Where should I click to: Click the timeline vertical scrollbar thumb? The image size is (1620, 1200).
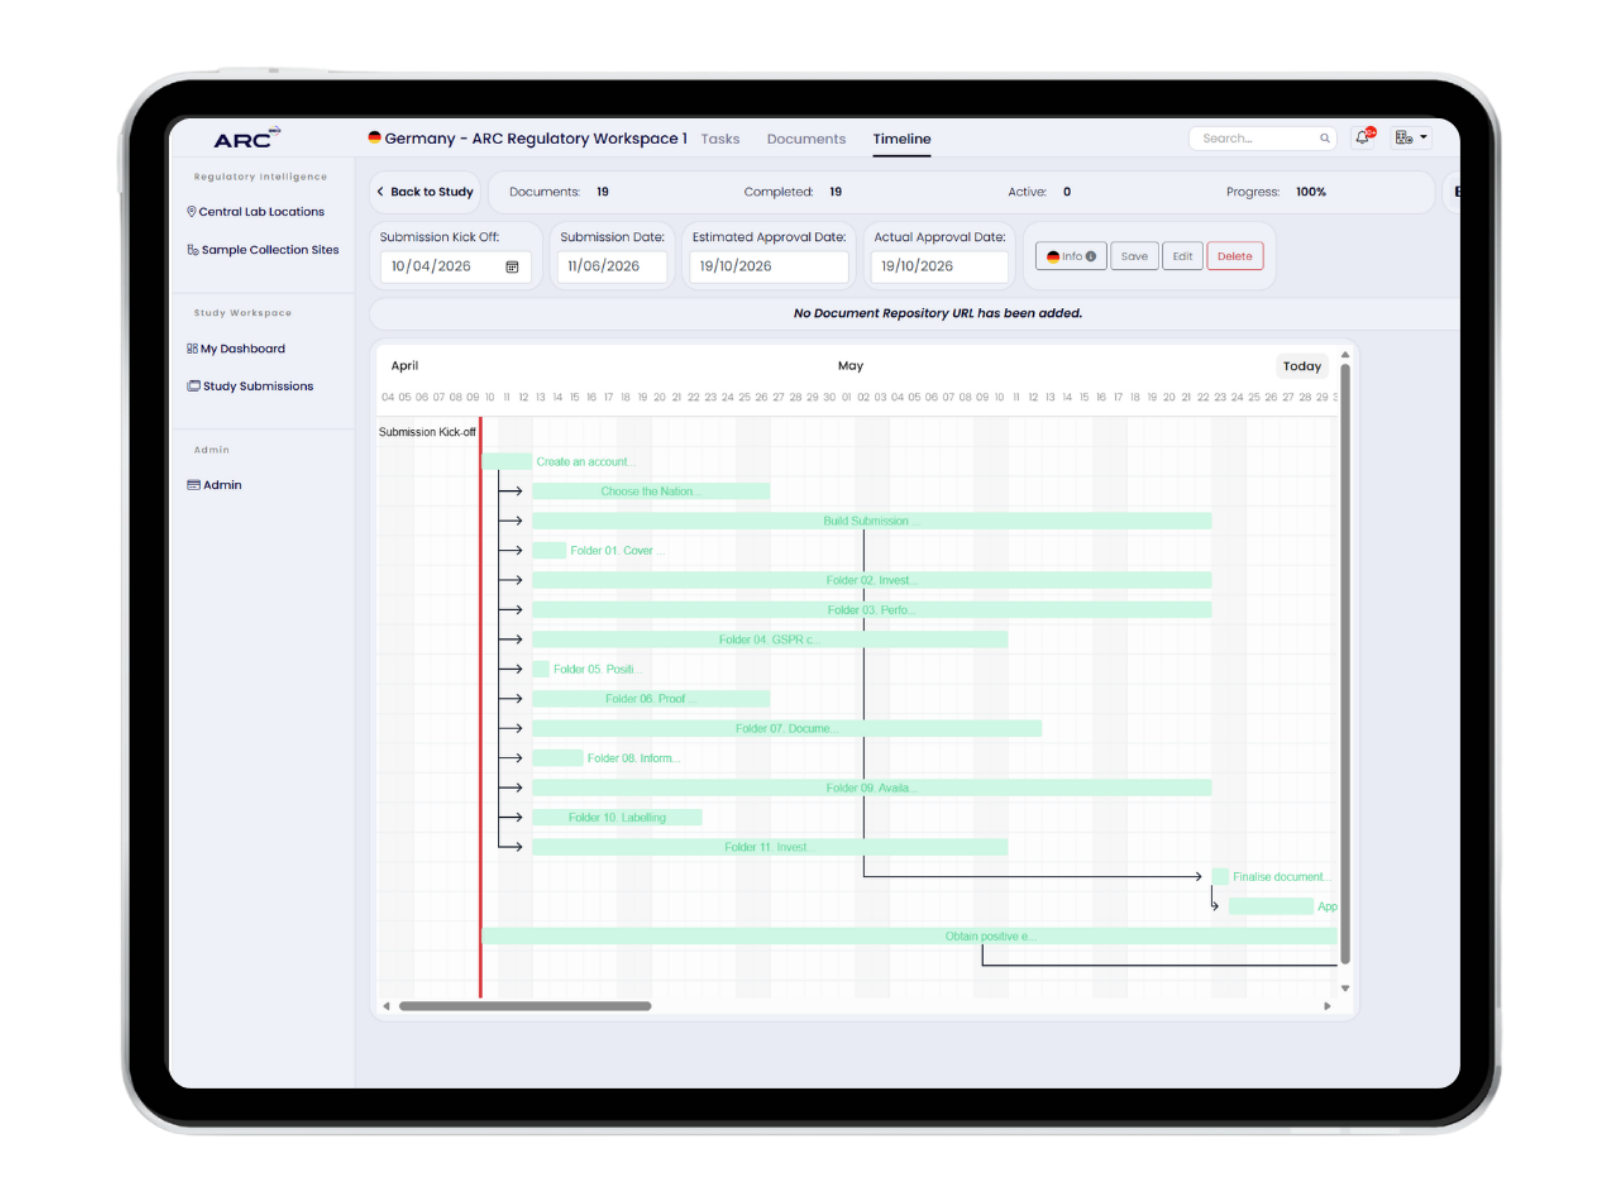[1345, 663]
